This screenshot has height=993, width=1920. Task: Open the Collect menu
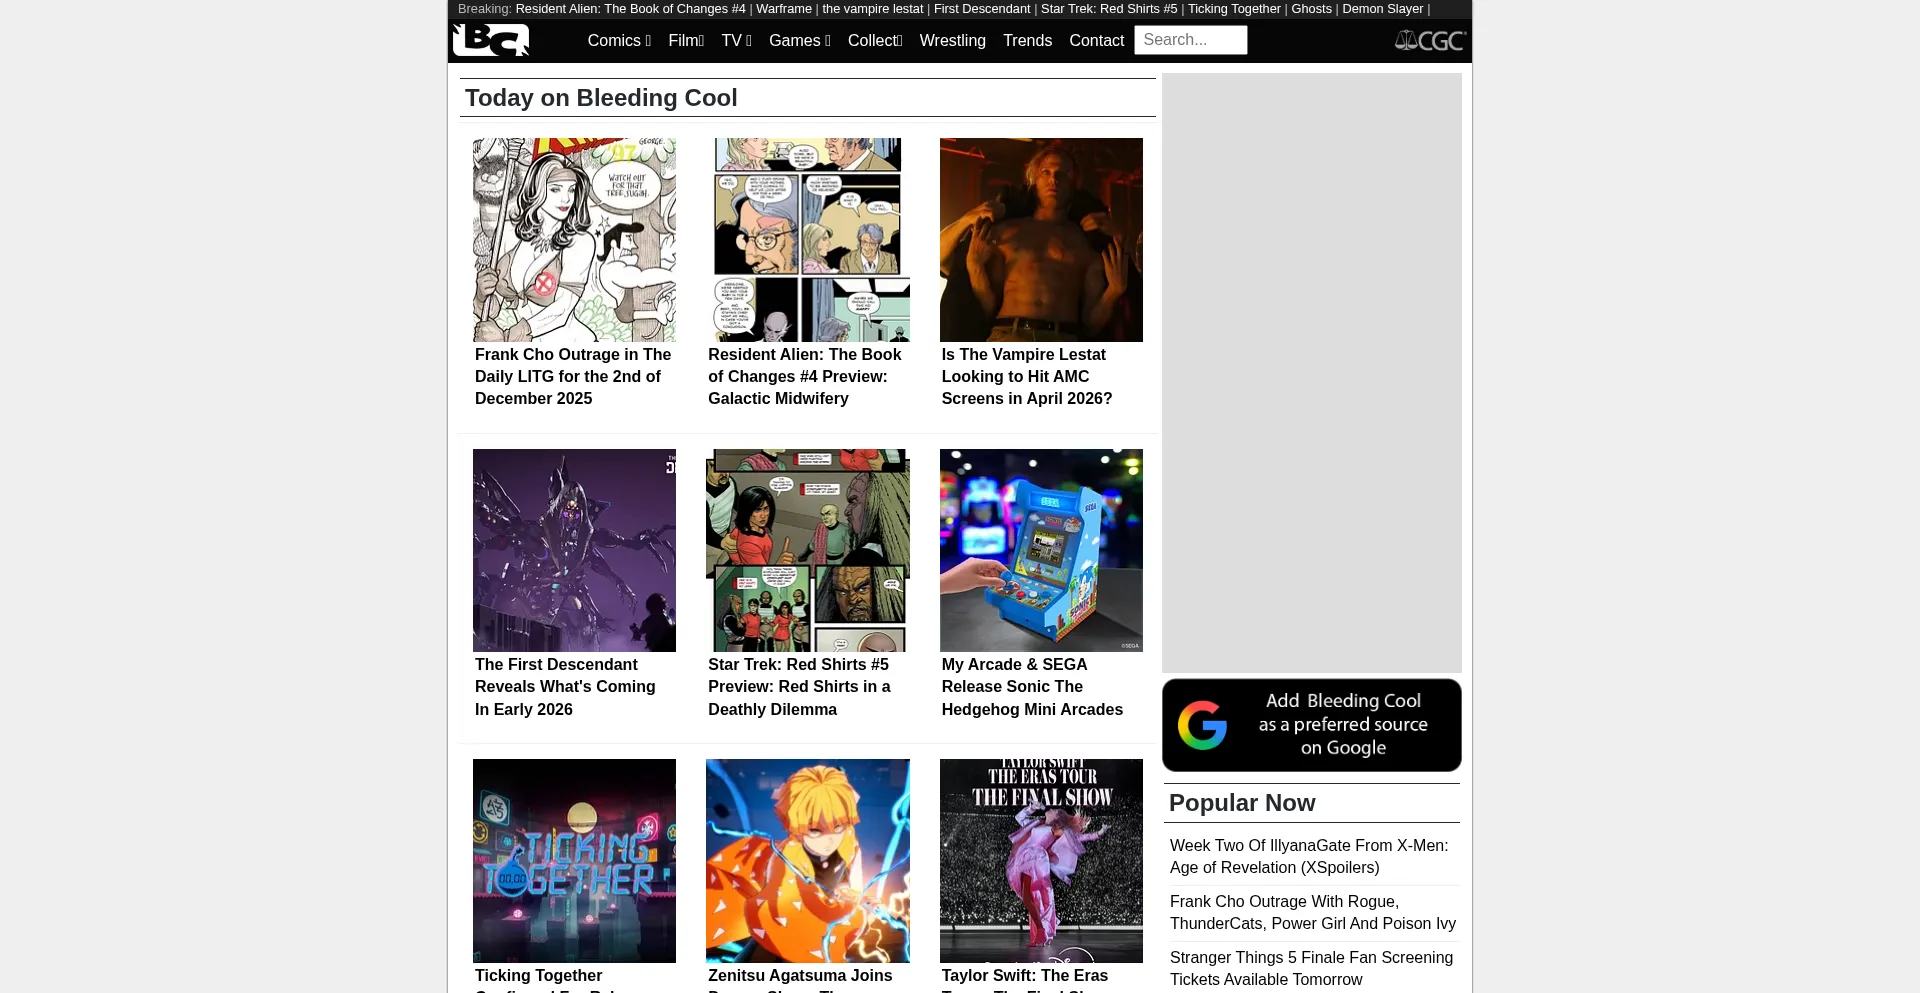874,41
